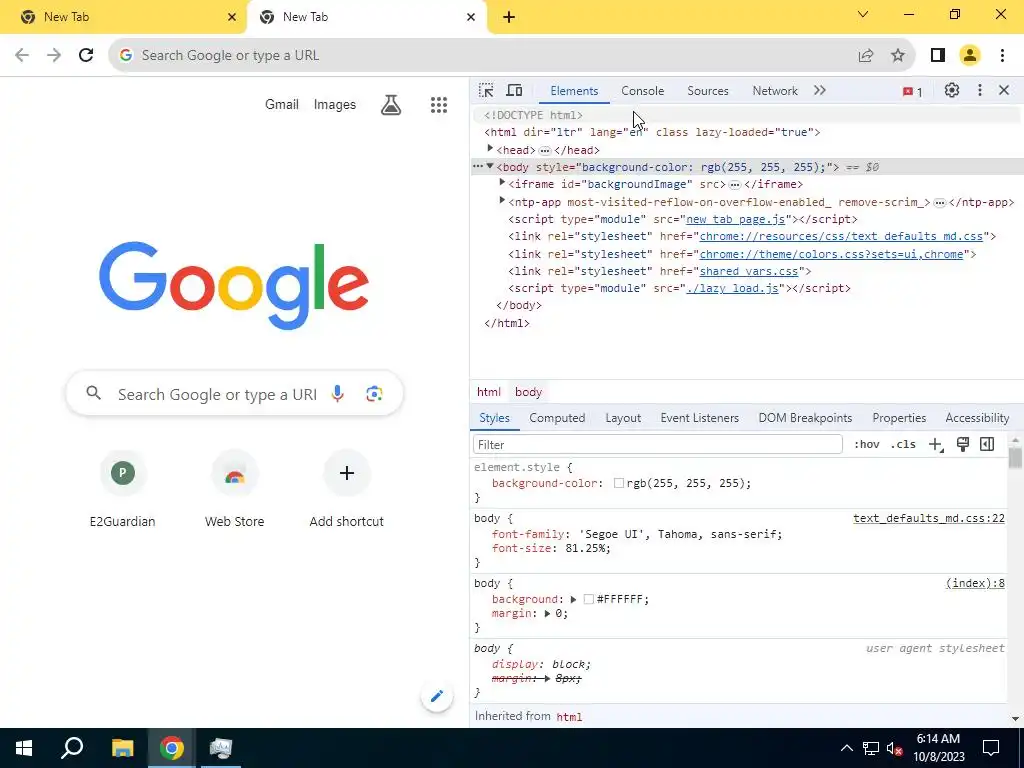Expand background shorthand property triangle

coord(573,600)
